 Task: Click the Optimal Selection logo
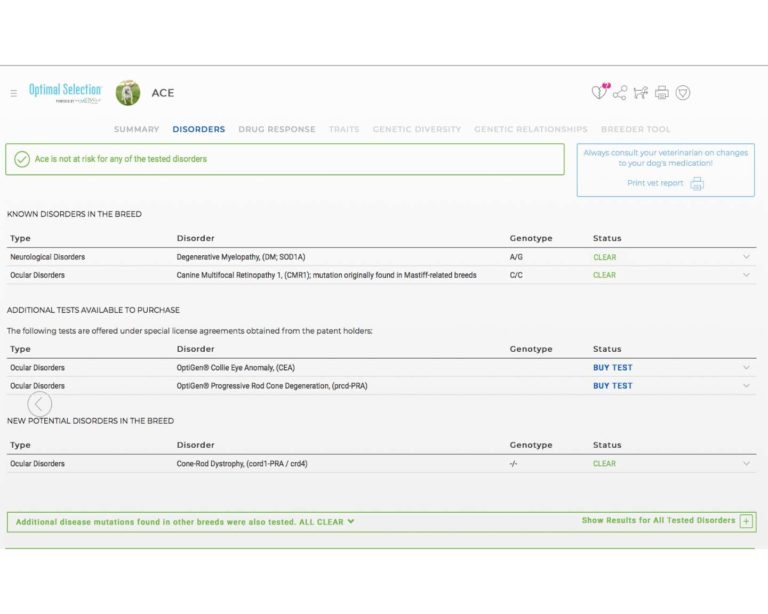coord(65,91)
